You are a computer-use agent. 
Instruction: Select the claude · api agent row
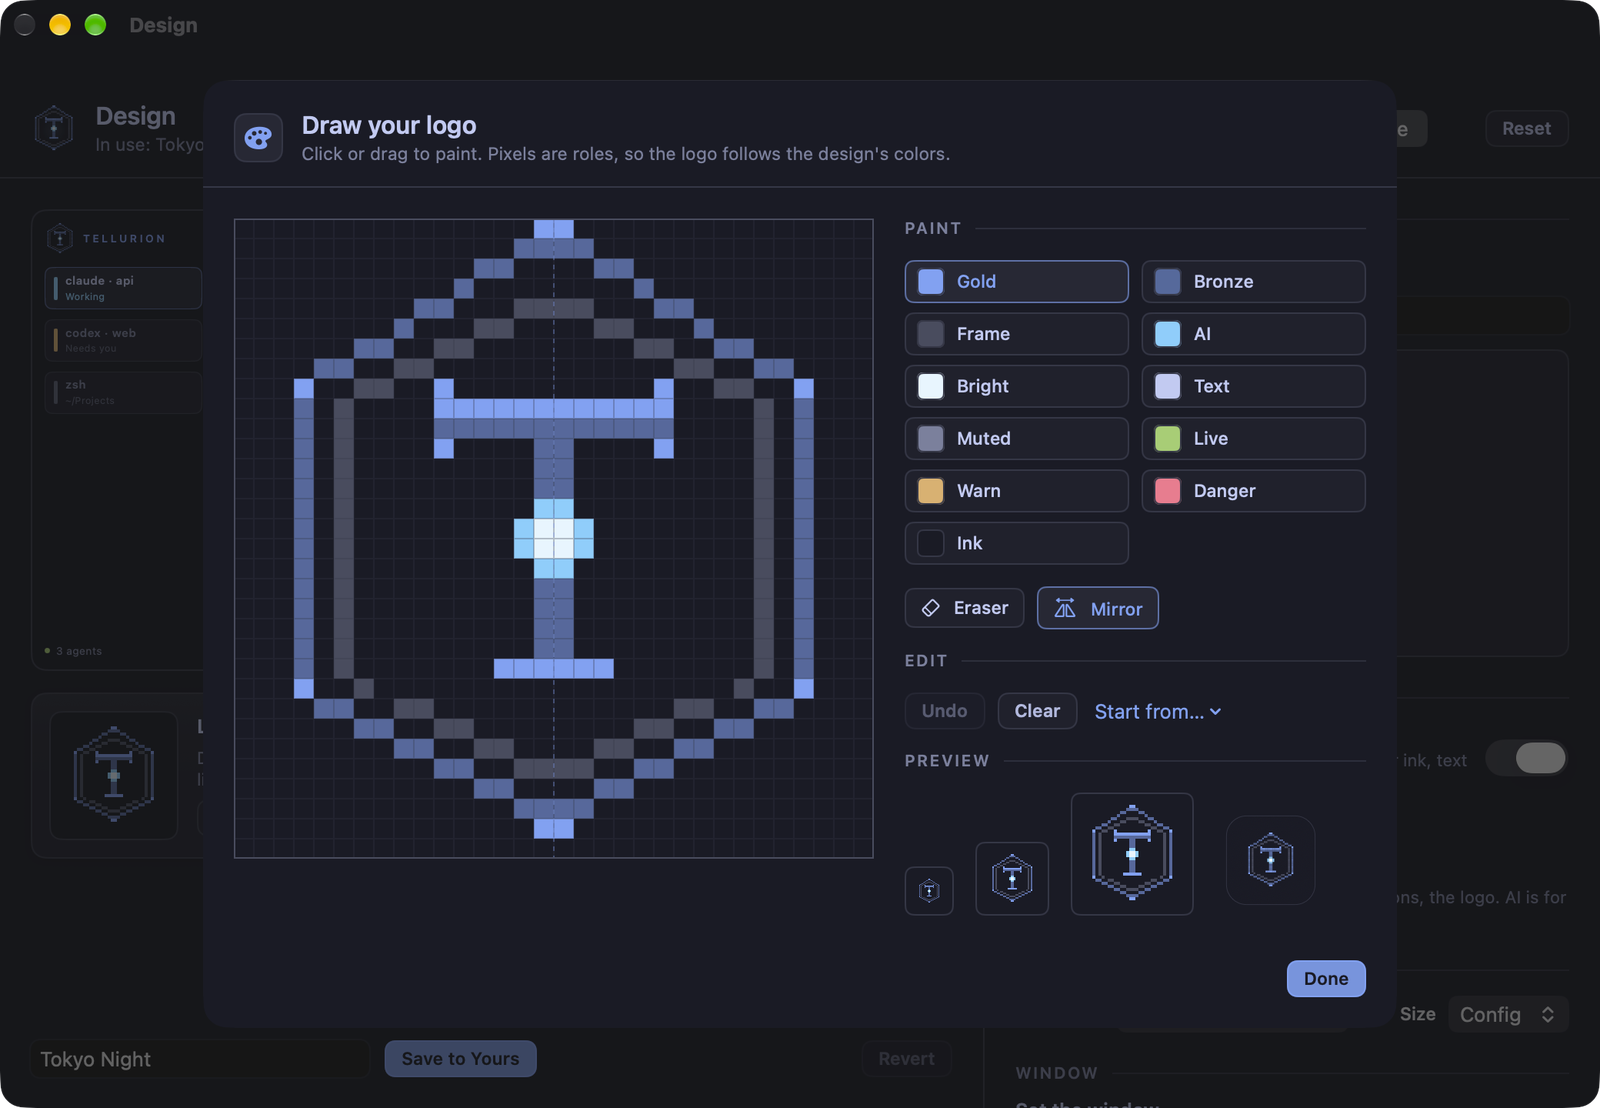pyautogui.click(x=123, y=288)
